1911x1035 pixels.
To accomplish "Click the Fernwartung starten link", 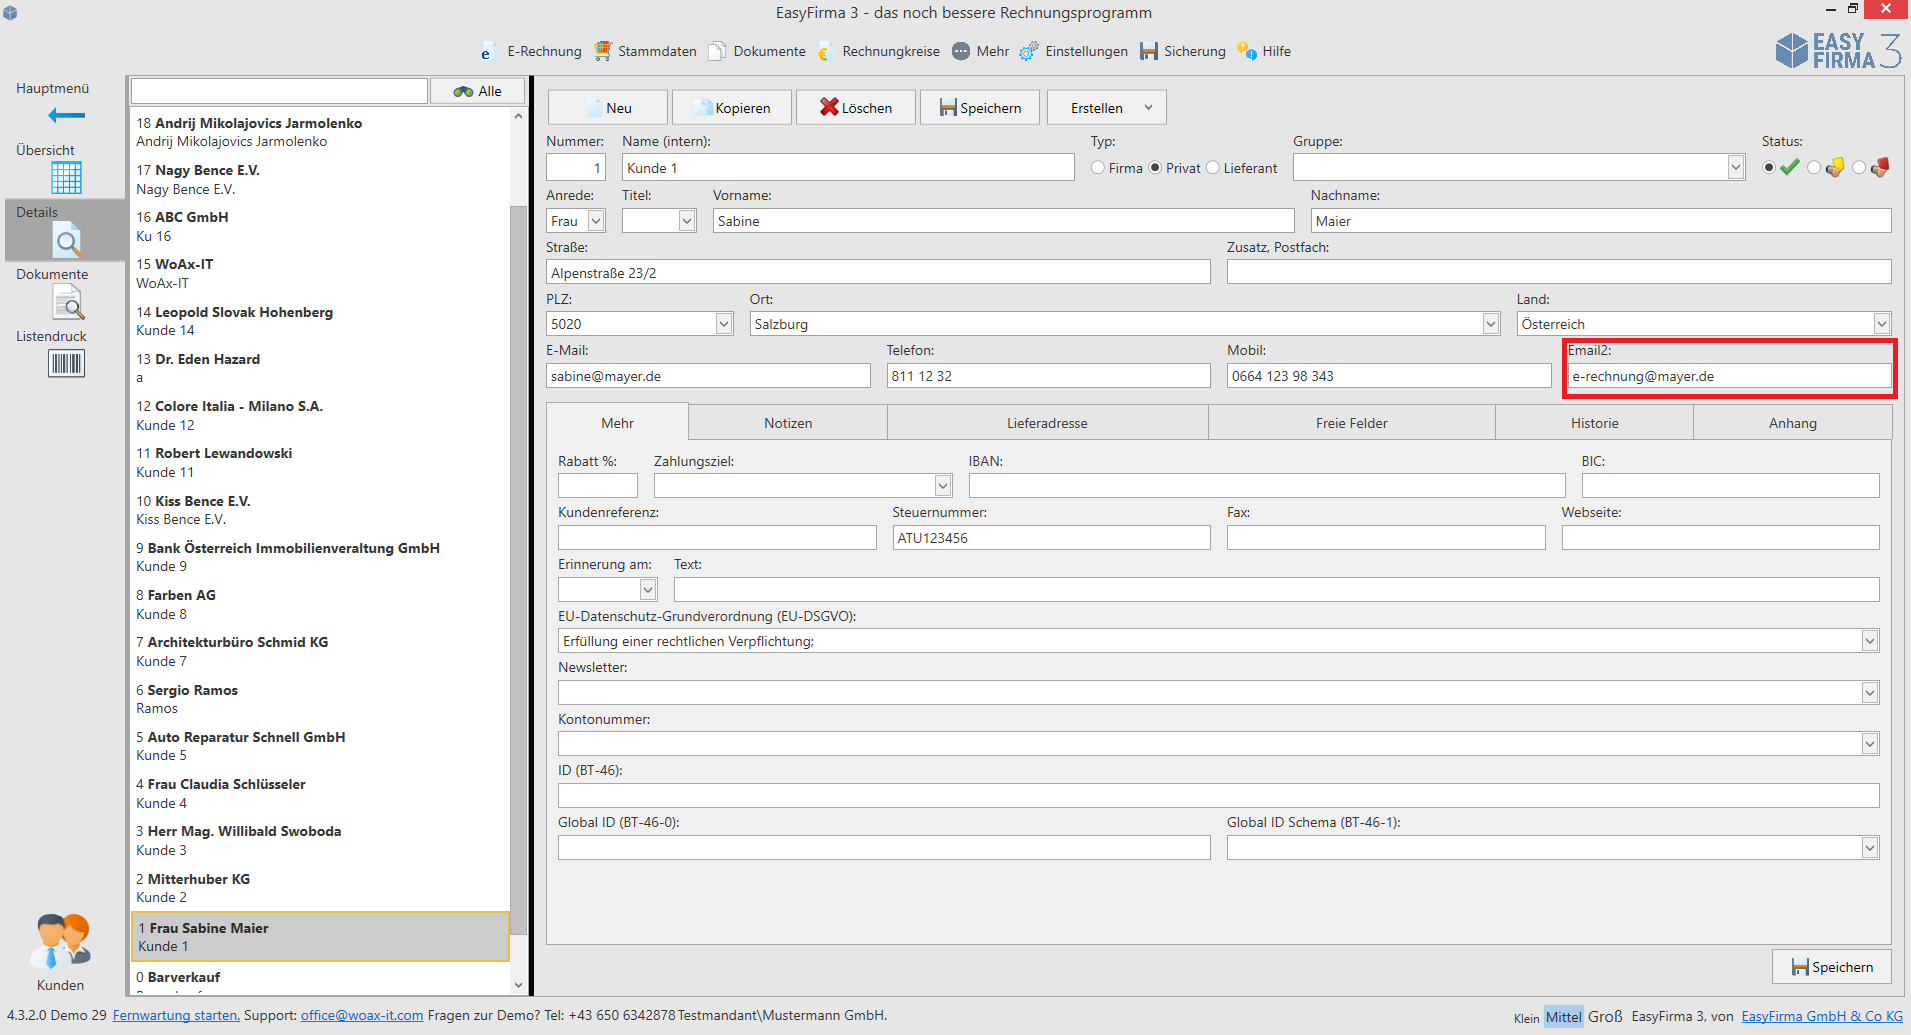I will tap(176, 1015).
